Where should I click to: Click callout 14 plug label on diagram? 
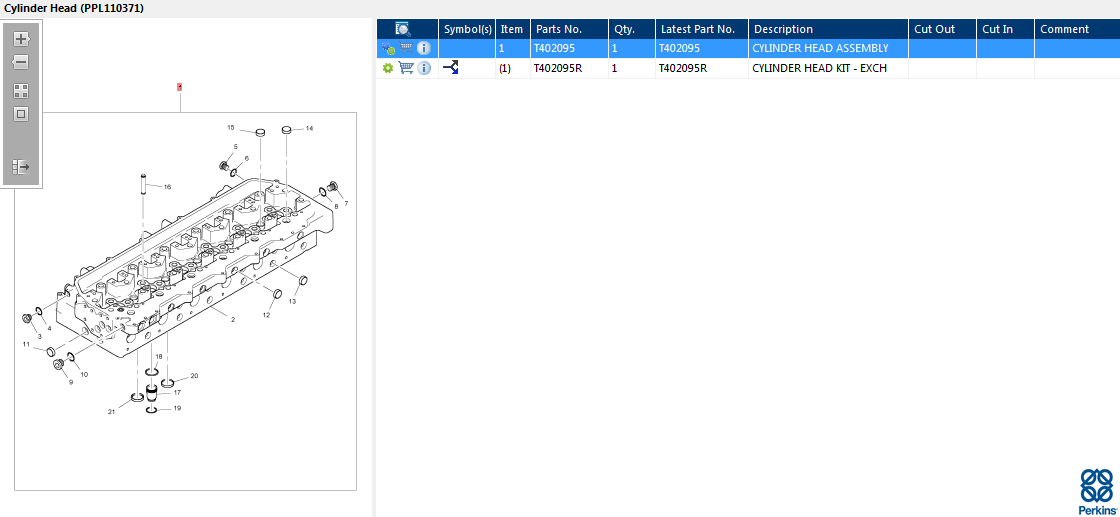tap(309, 129)
